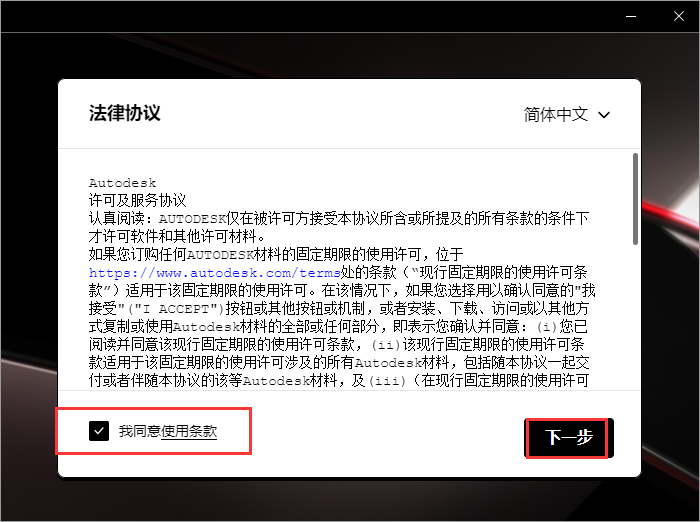The height and width of the screenshot is (522, 700).
Task: Open the underlined 使用条款 link
Action: coord(189,431)
